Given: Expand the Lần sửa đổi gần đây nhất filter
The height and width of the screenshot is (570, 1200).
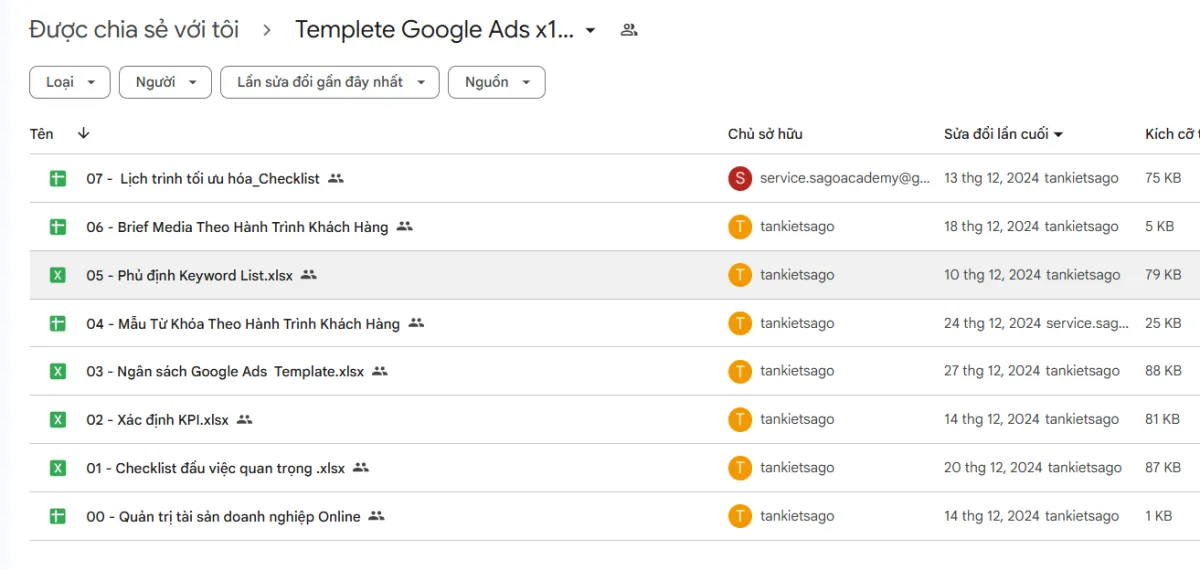Looking at the screenshot, I should (329, 82).
